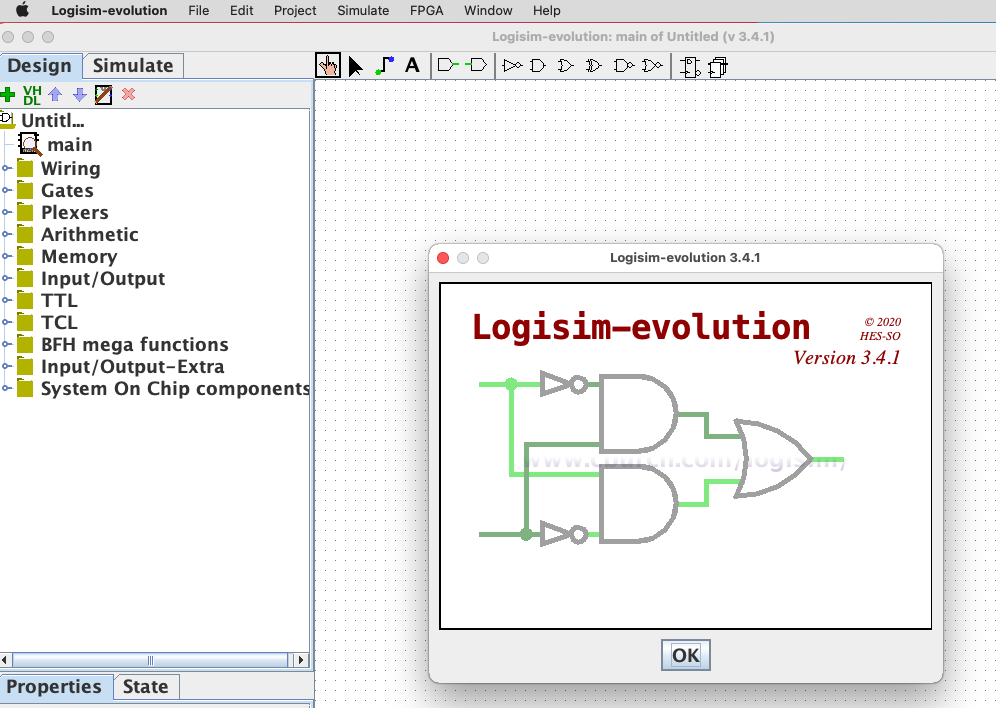Select the XOR gate tool
The image size is (996, 708).
point(593,65)
